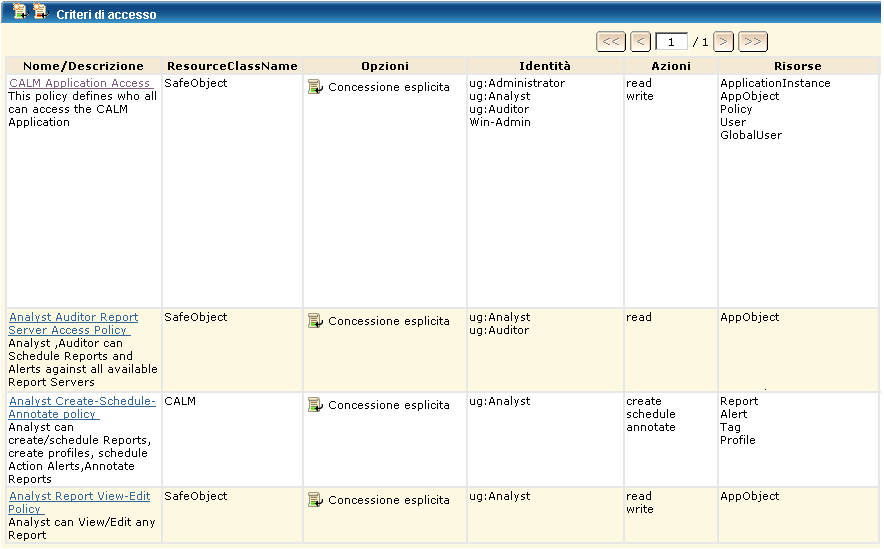The width and height of the screenshot is (884, 549).
Task: Go to previous page with < button
Action: (640, 42)
